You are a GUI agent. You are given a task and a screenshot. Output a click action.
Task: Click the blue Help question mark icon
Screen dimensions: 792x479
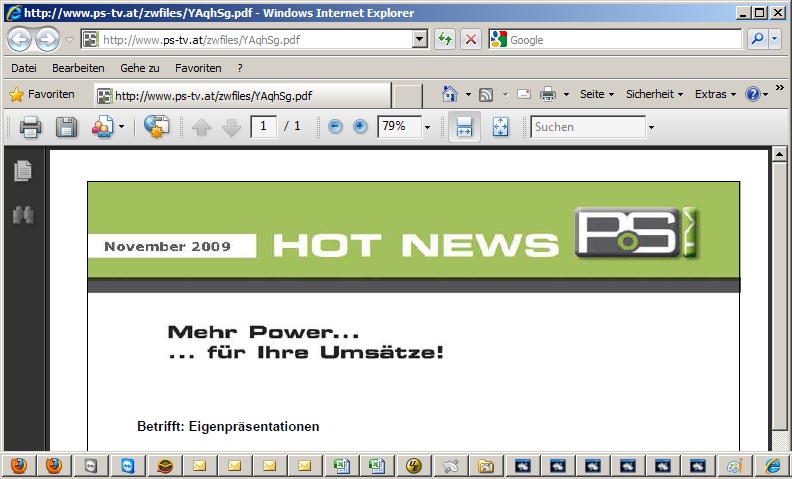tap(753, 94)
